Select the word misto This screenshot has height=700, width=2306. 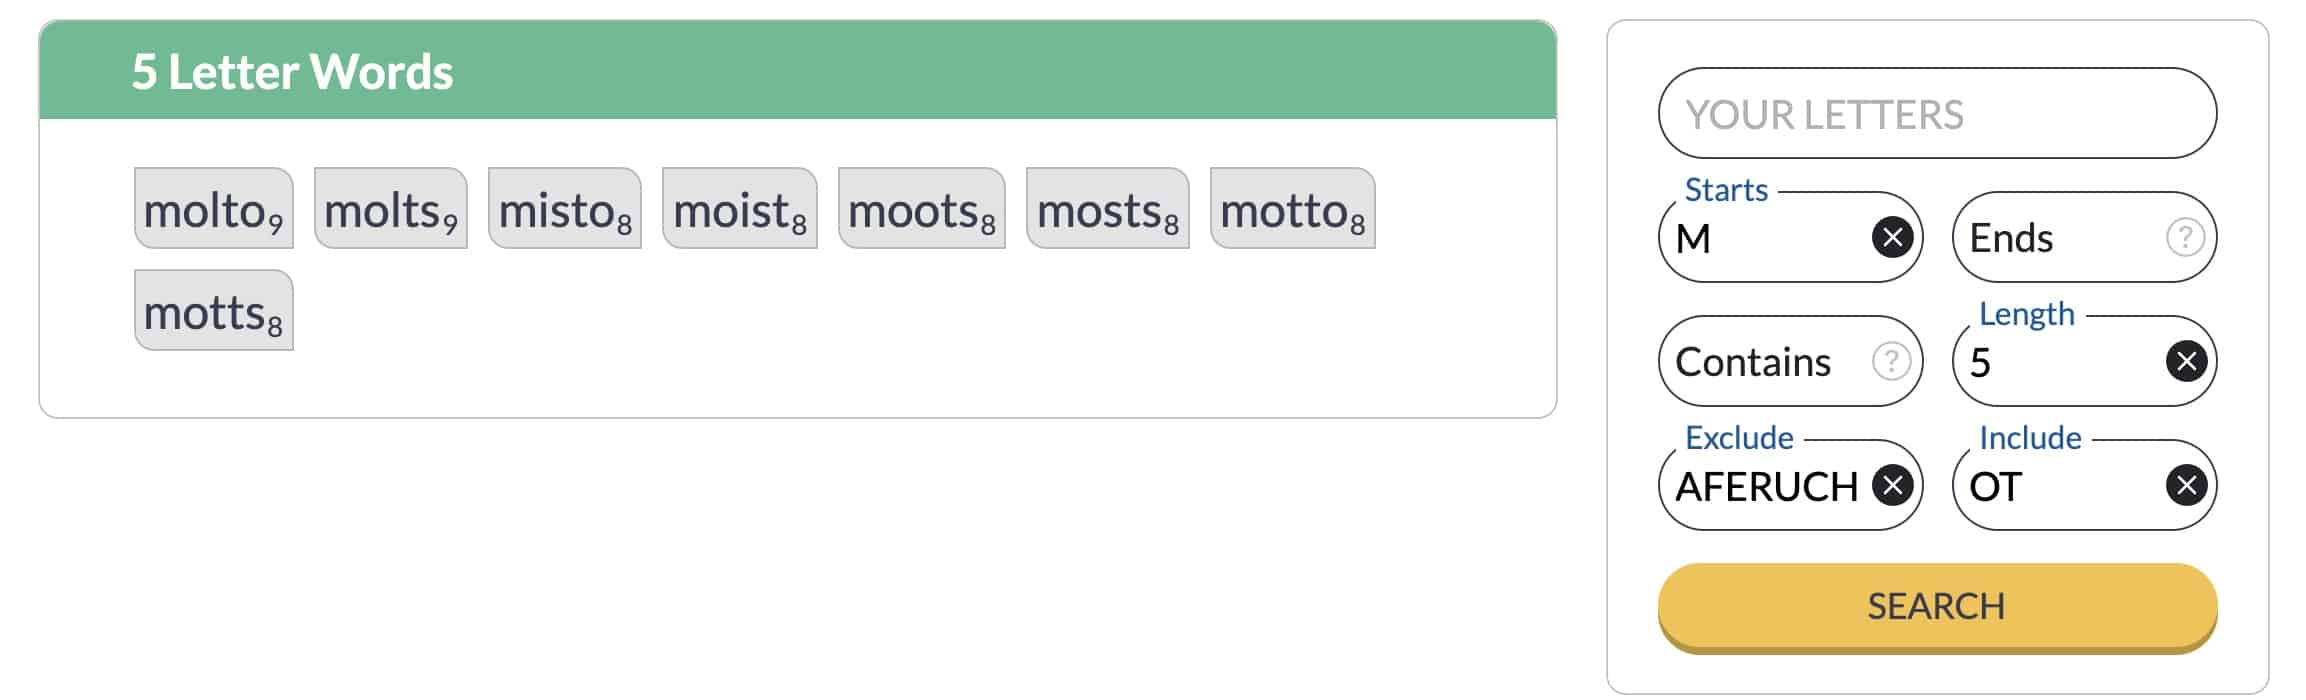coord(565,209)
